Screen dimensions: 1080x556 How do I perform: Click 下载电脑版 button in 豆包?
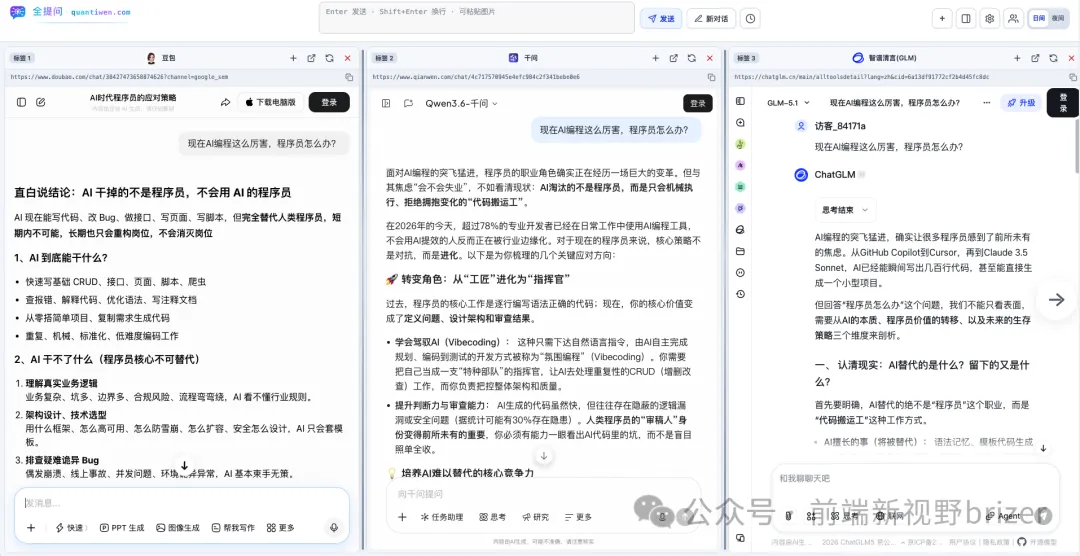[x=271, y=102]
